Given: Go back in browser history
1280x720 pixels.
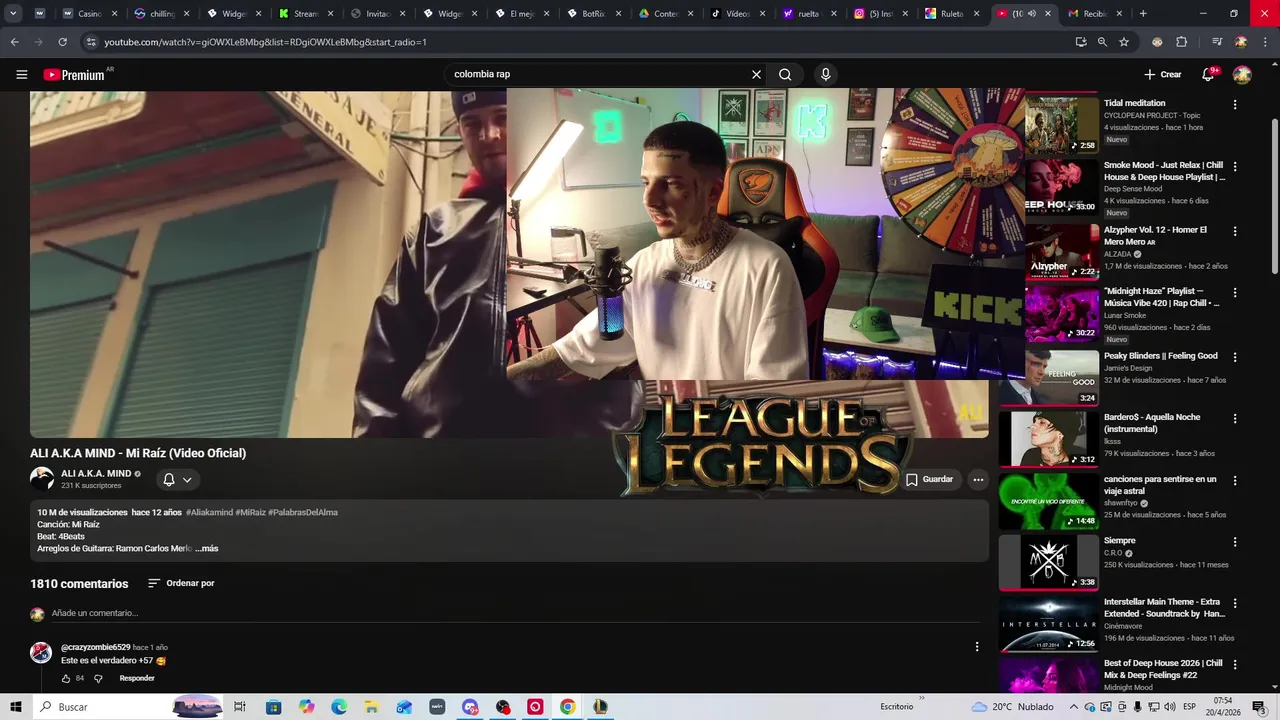Looking at the screenshot, I should tap(14, 42).
